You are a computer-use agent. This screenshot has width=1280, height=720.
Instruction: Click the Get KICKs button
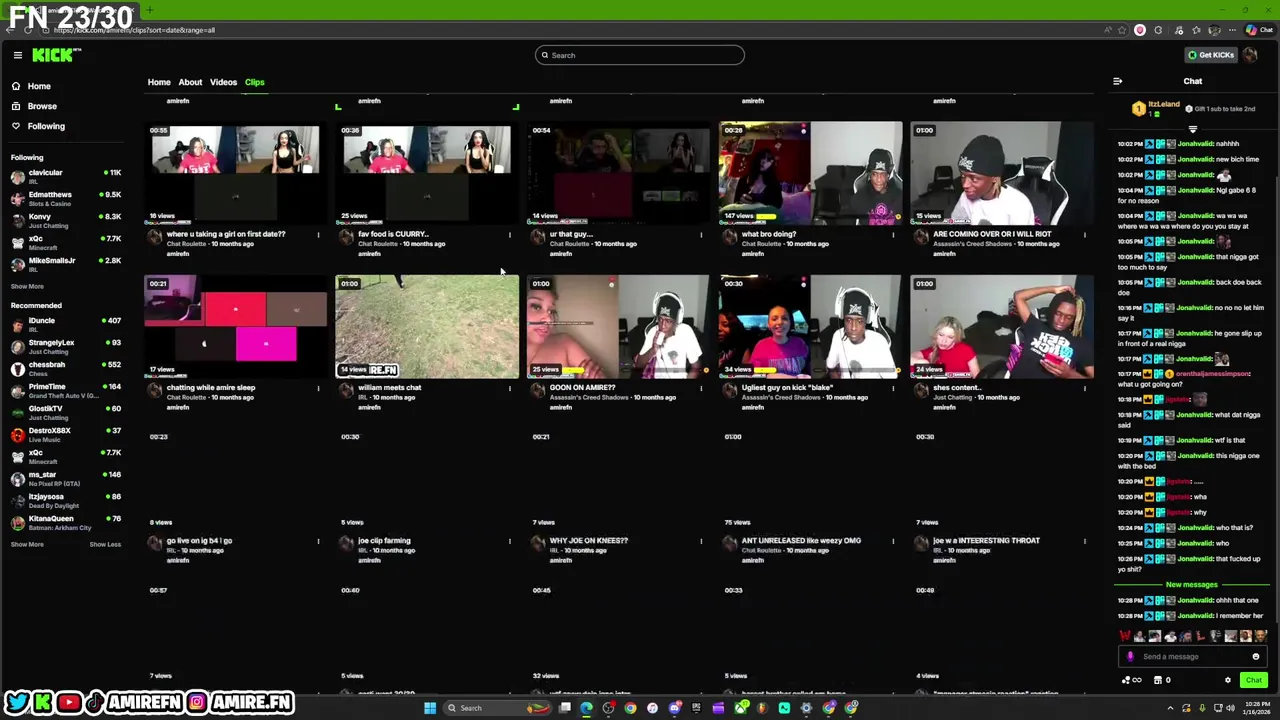[1210, 55]
